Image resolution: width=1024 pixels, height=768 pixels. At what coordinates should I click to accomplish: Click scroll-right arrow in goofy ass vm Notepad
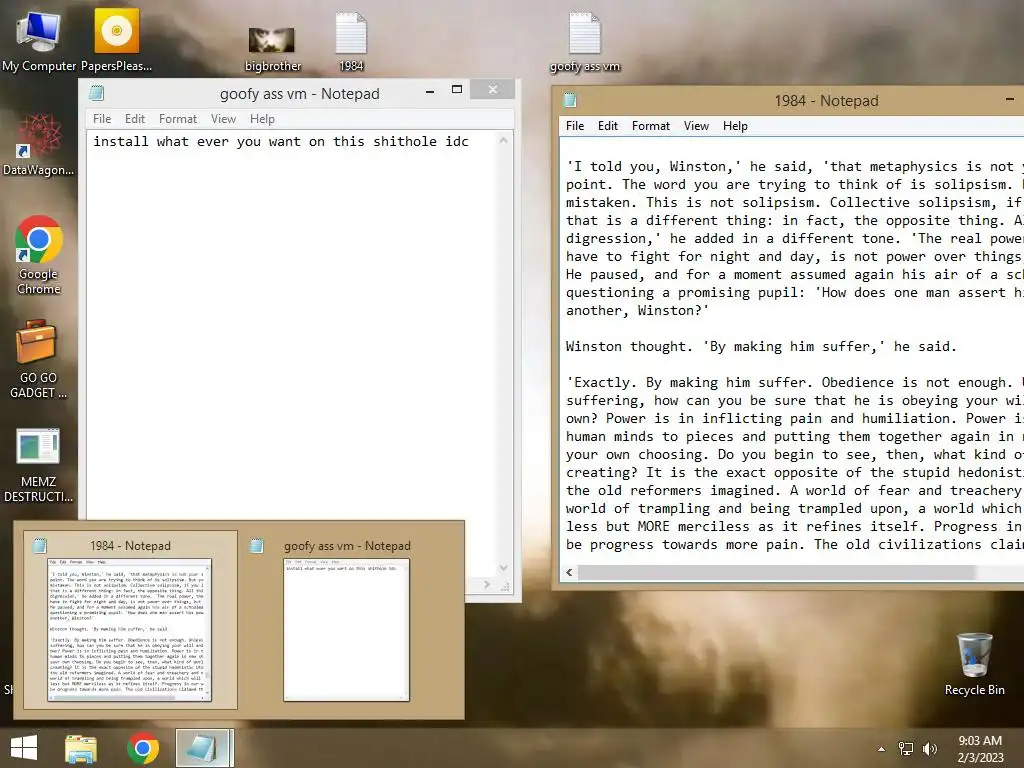(487, 585)
